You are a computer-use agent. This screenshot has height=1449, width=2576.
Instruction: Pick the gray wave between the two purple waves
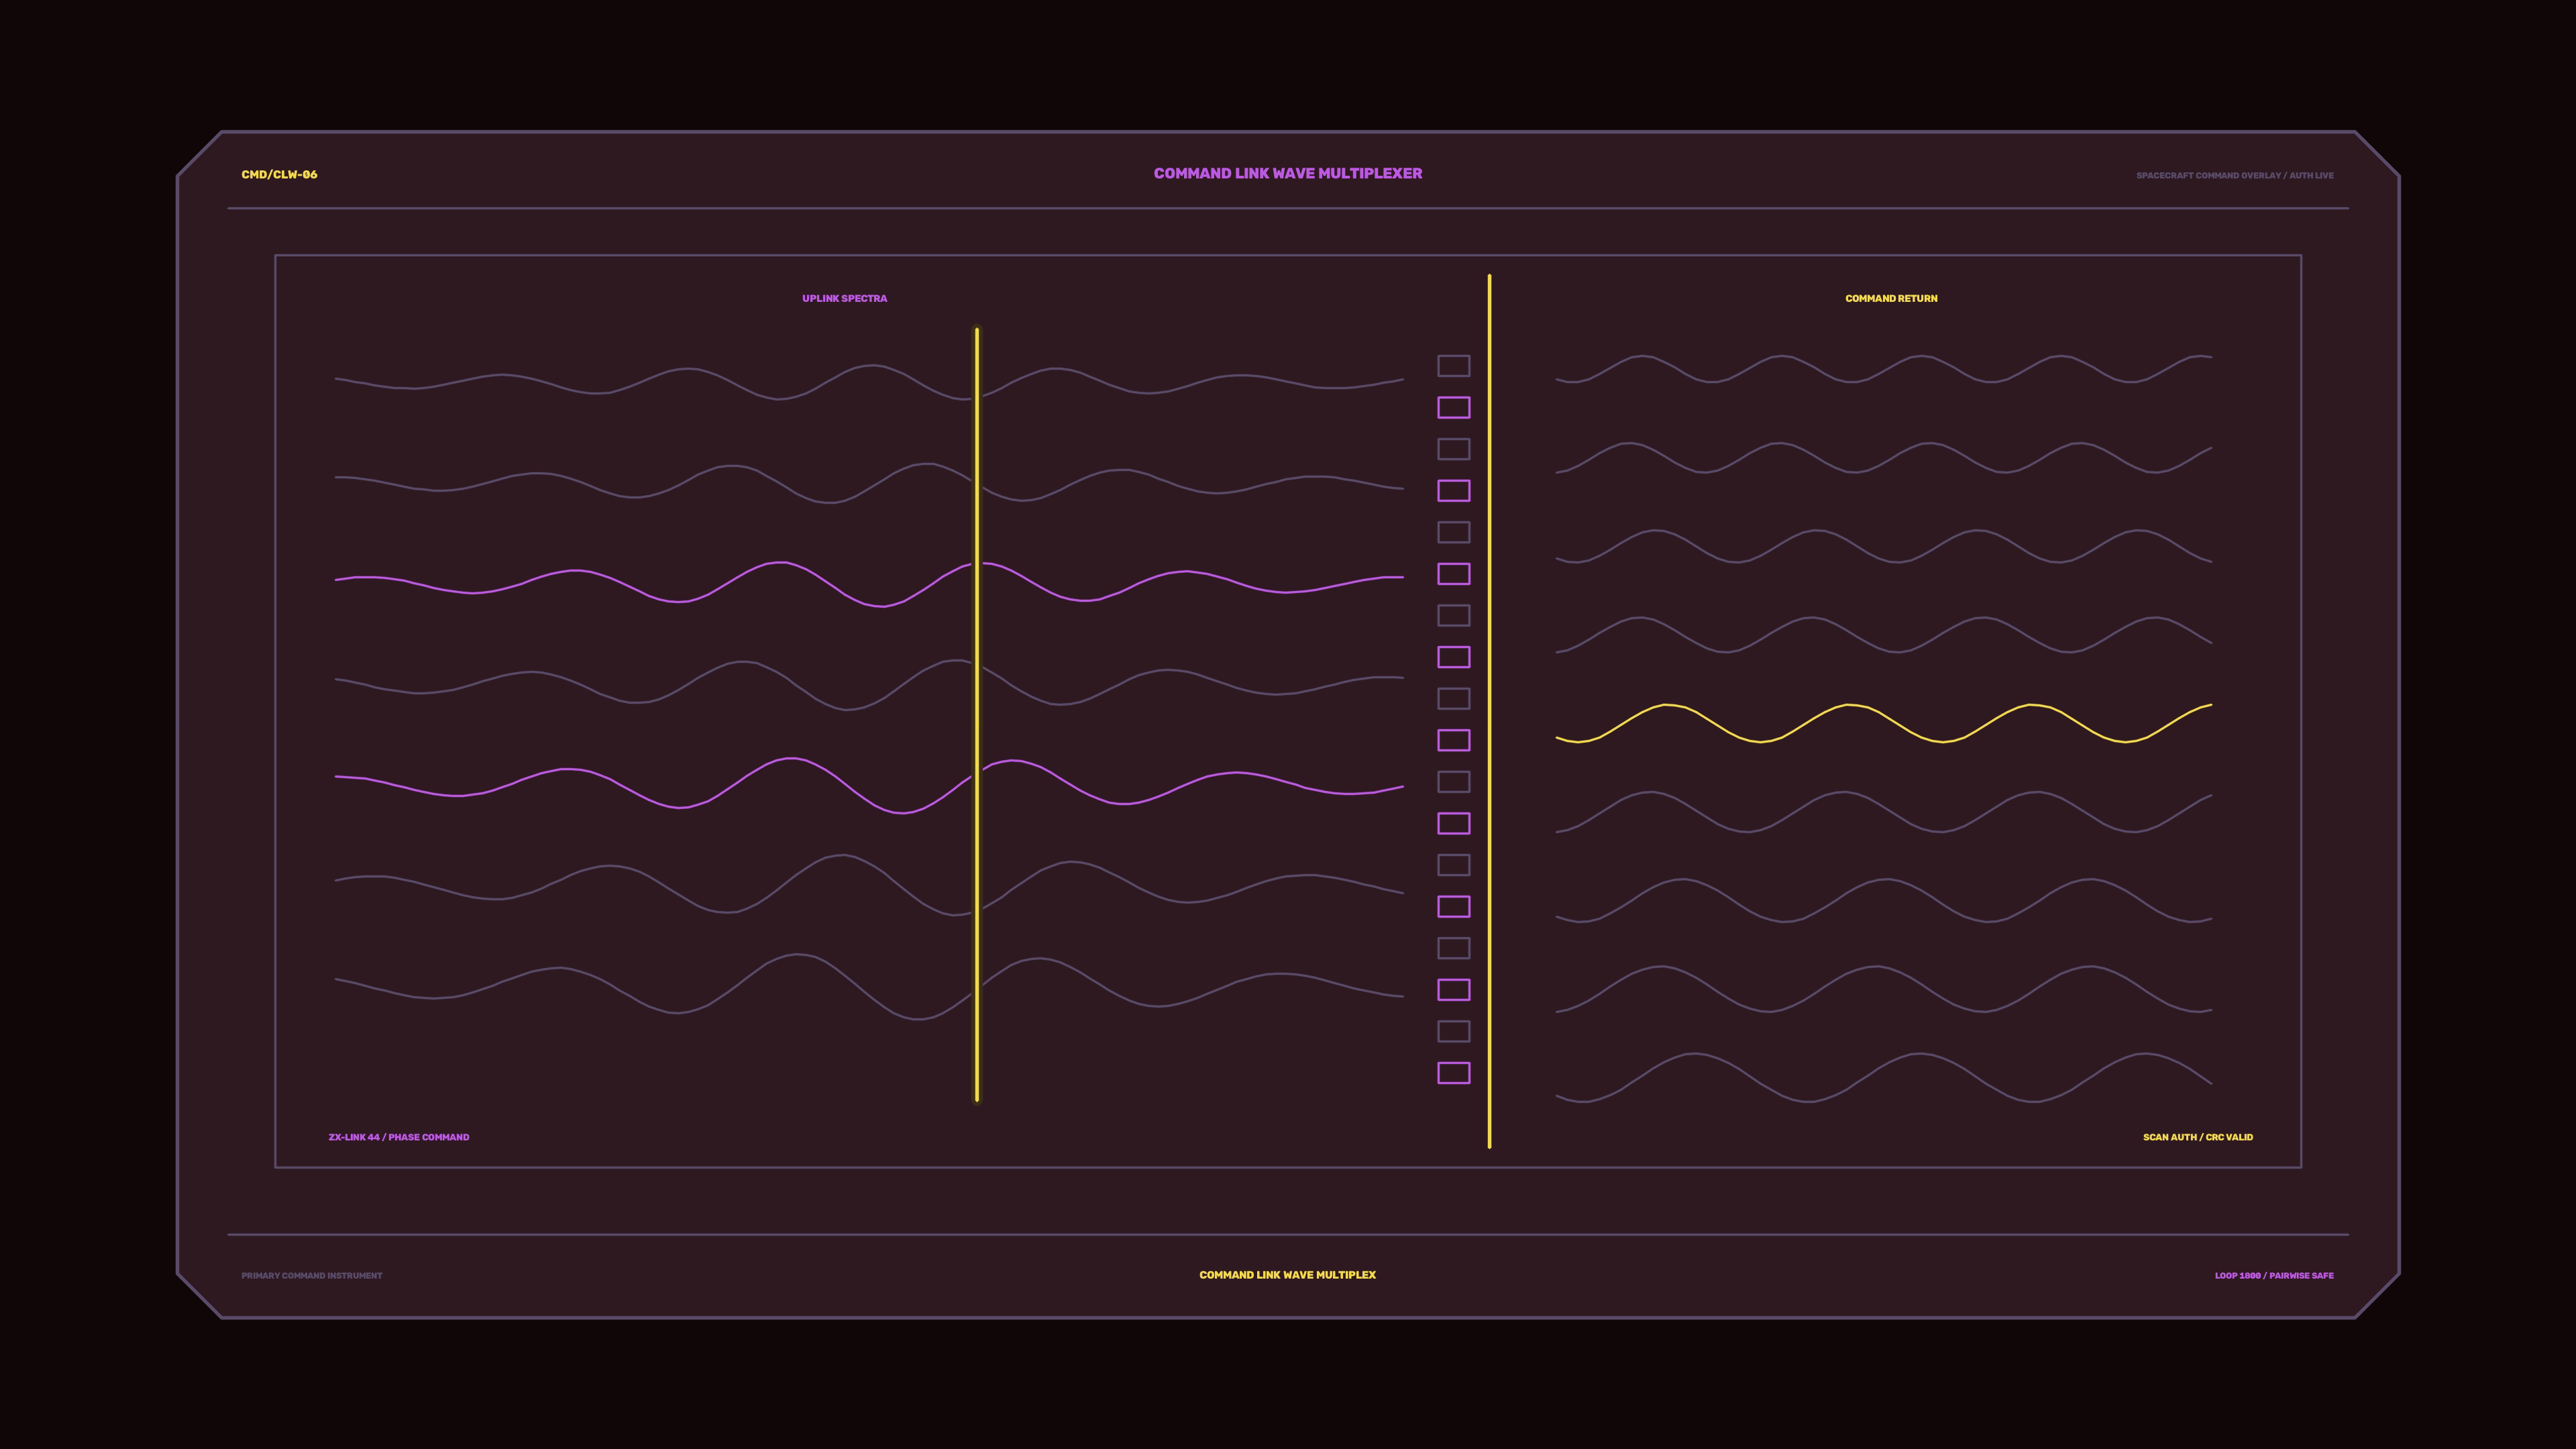tap(869, 685)
